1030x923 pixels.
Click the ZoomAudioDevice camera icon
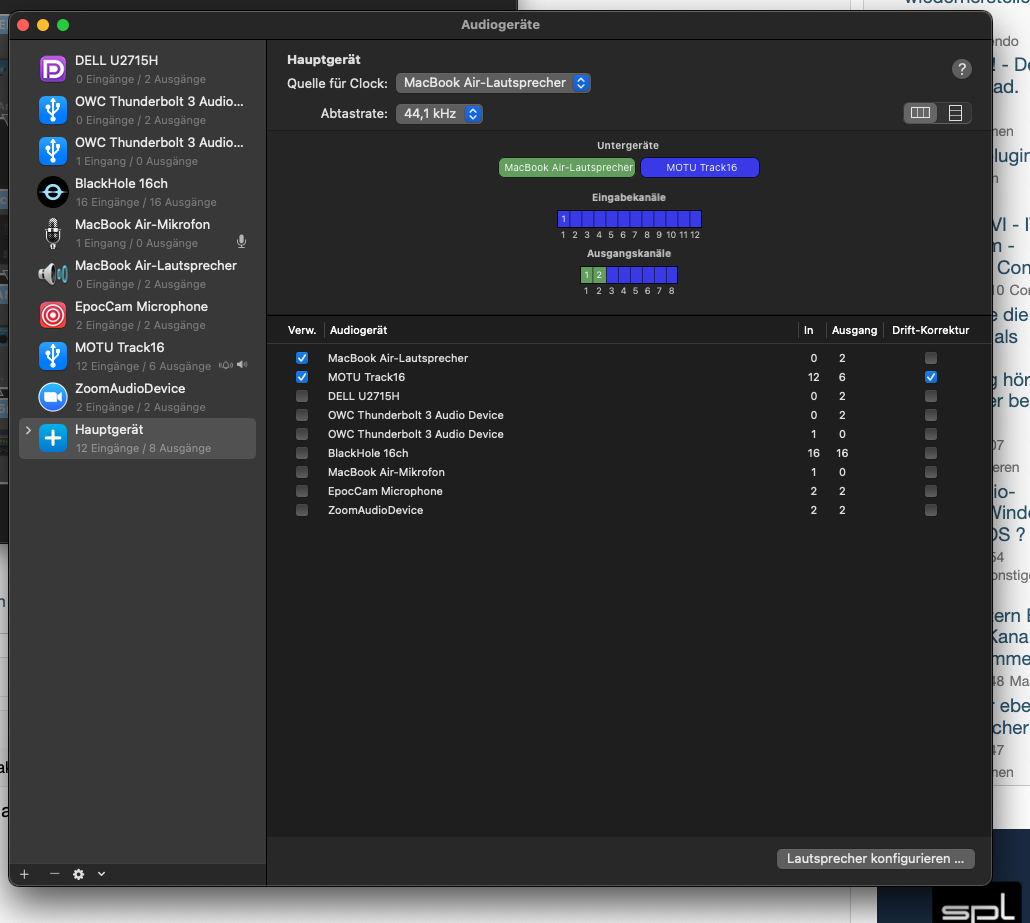(x=53, y=397)
